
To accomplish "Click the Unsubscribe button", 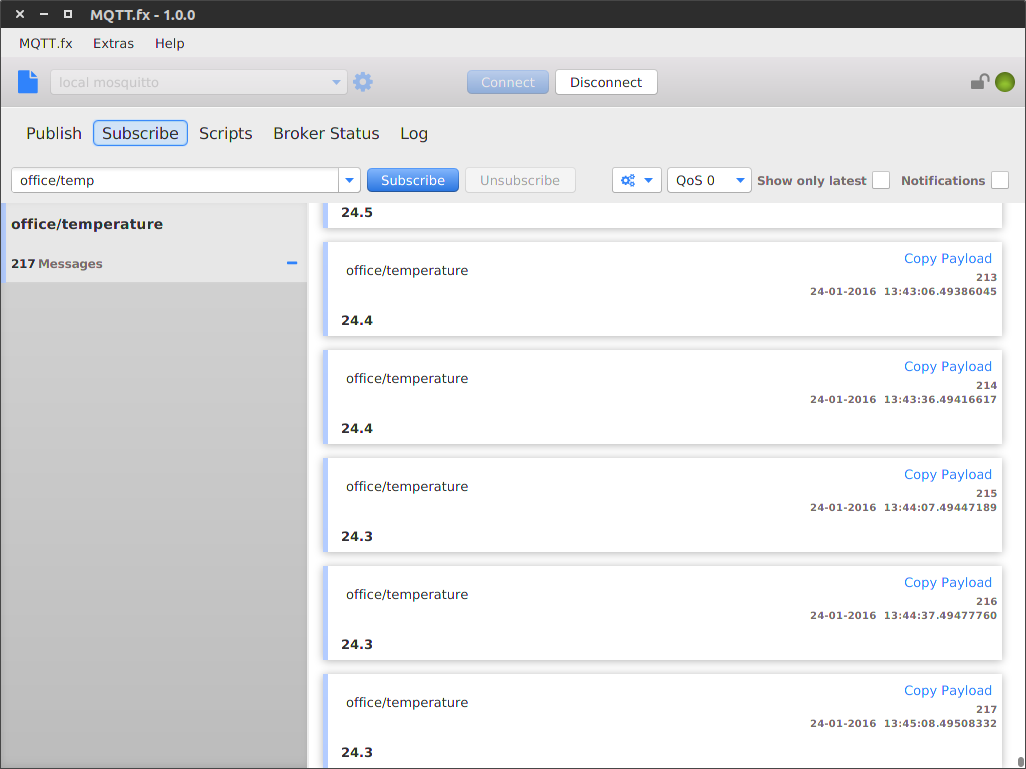I will 520,180.
